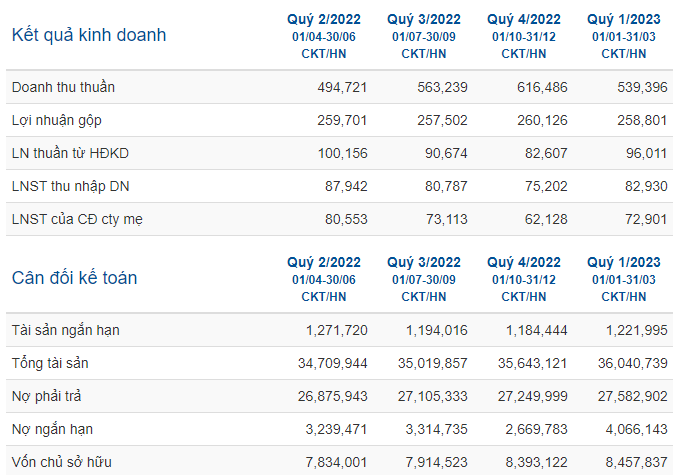Select LNST thu nhập DN value 75,202

(x=546, y=187)
